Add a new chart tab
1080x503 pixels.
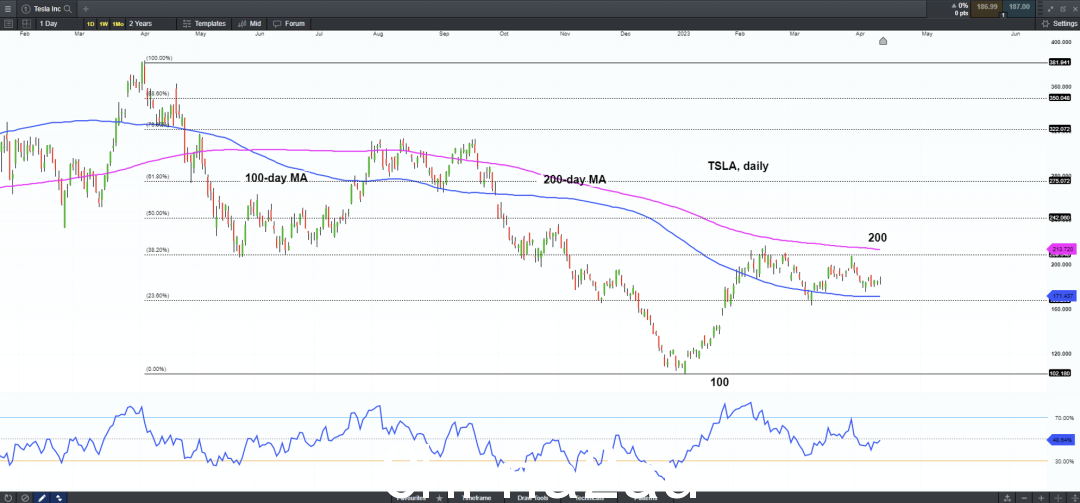click(86, 9)
